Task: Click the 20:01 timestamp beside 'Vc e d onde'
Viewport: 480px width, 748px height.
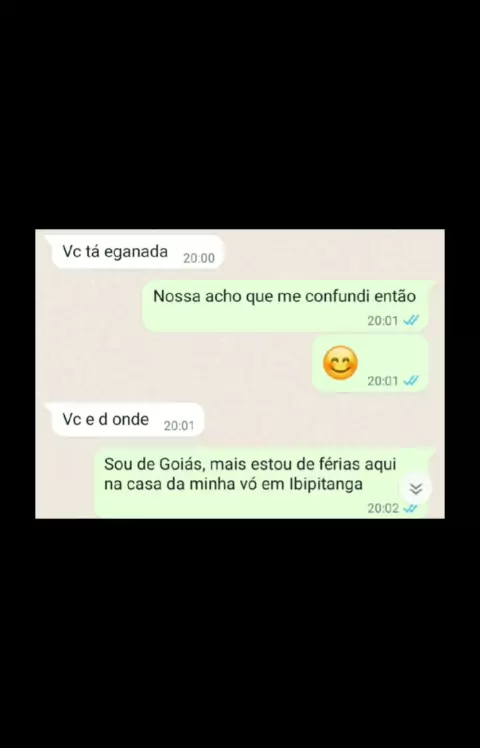Action: point(179,426)
